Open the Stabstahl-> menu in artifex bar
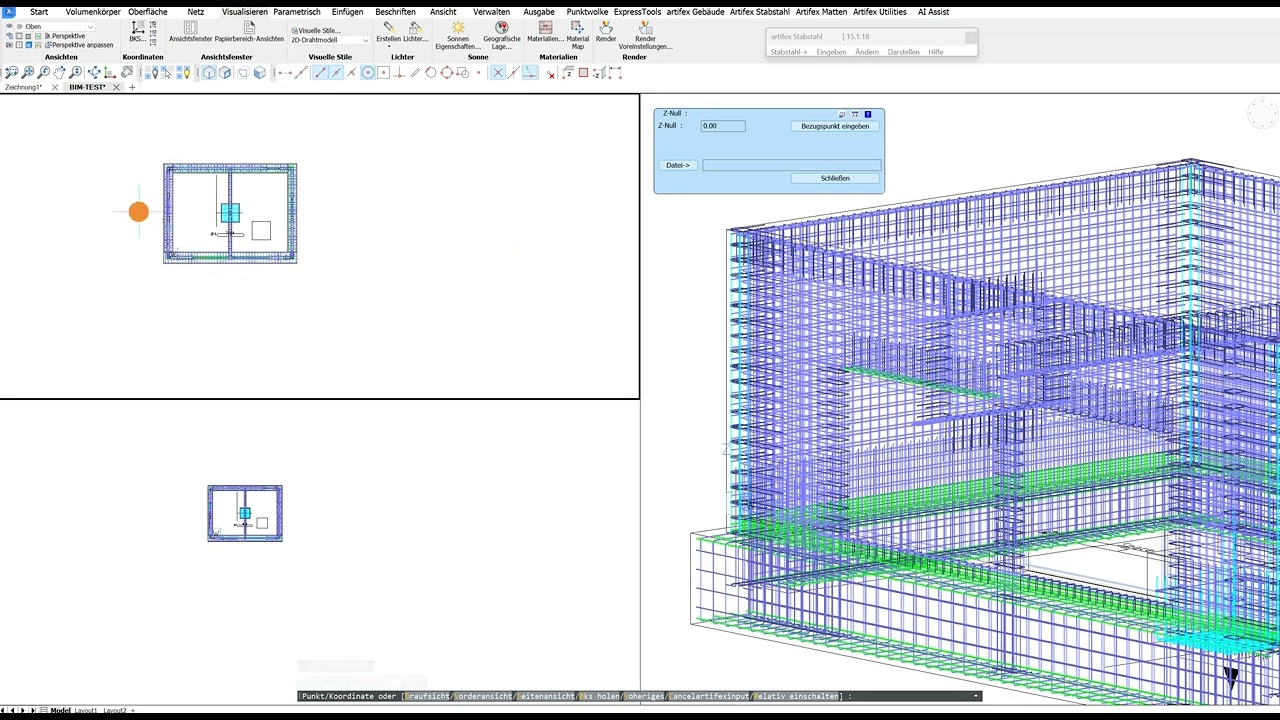The image size is (1280, 720). 788,52
